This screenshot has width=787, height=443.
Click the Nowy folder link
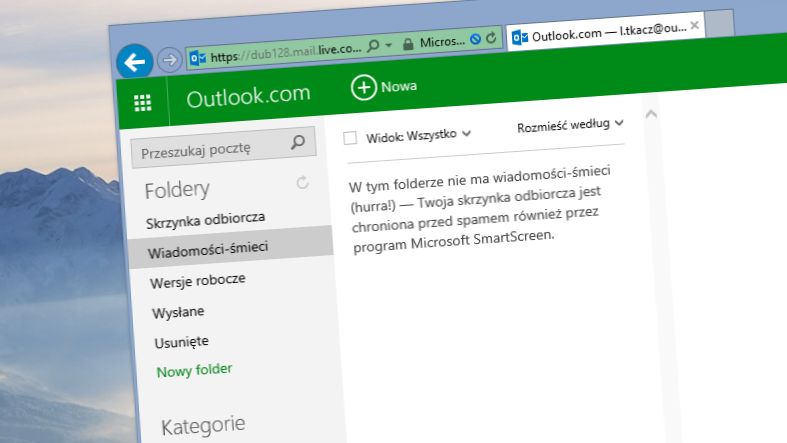[194, 371]
